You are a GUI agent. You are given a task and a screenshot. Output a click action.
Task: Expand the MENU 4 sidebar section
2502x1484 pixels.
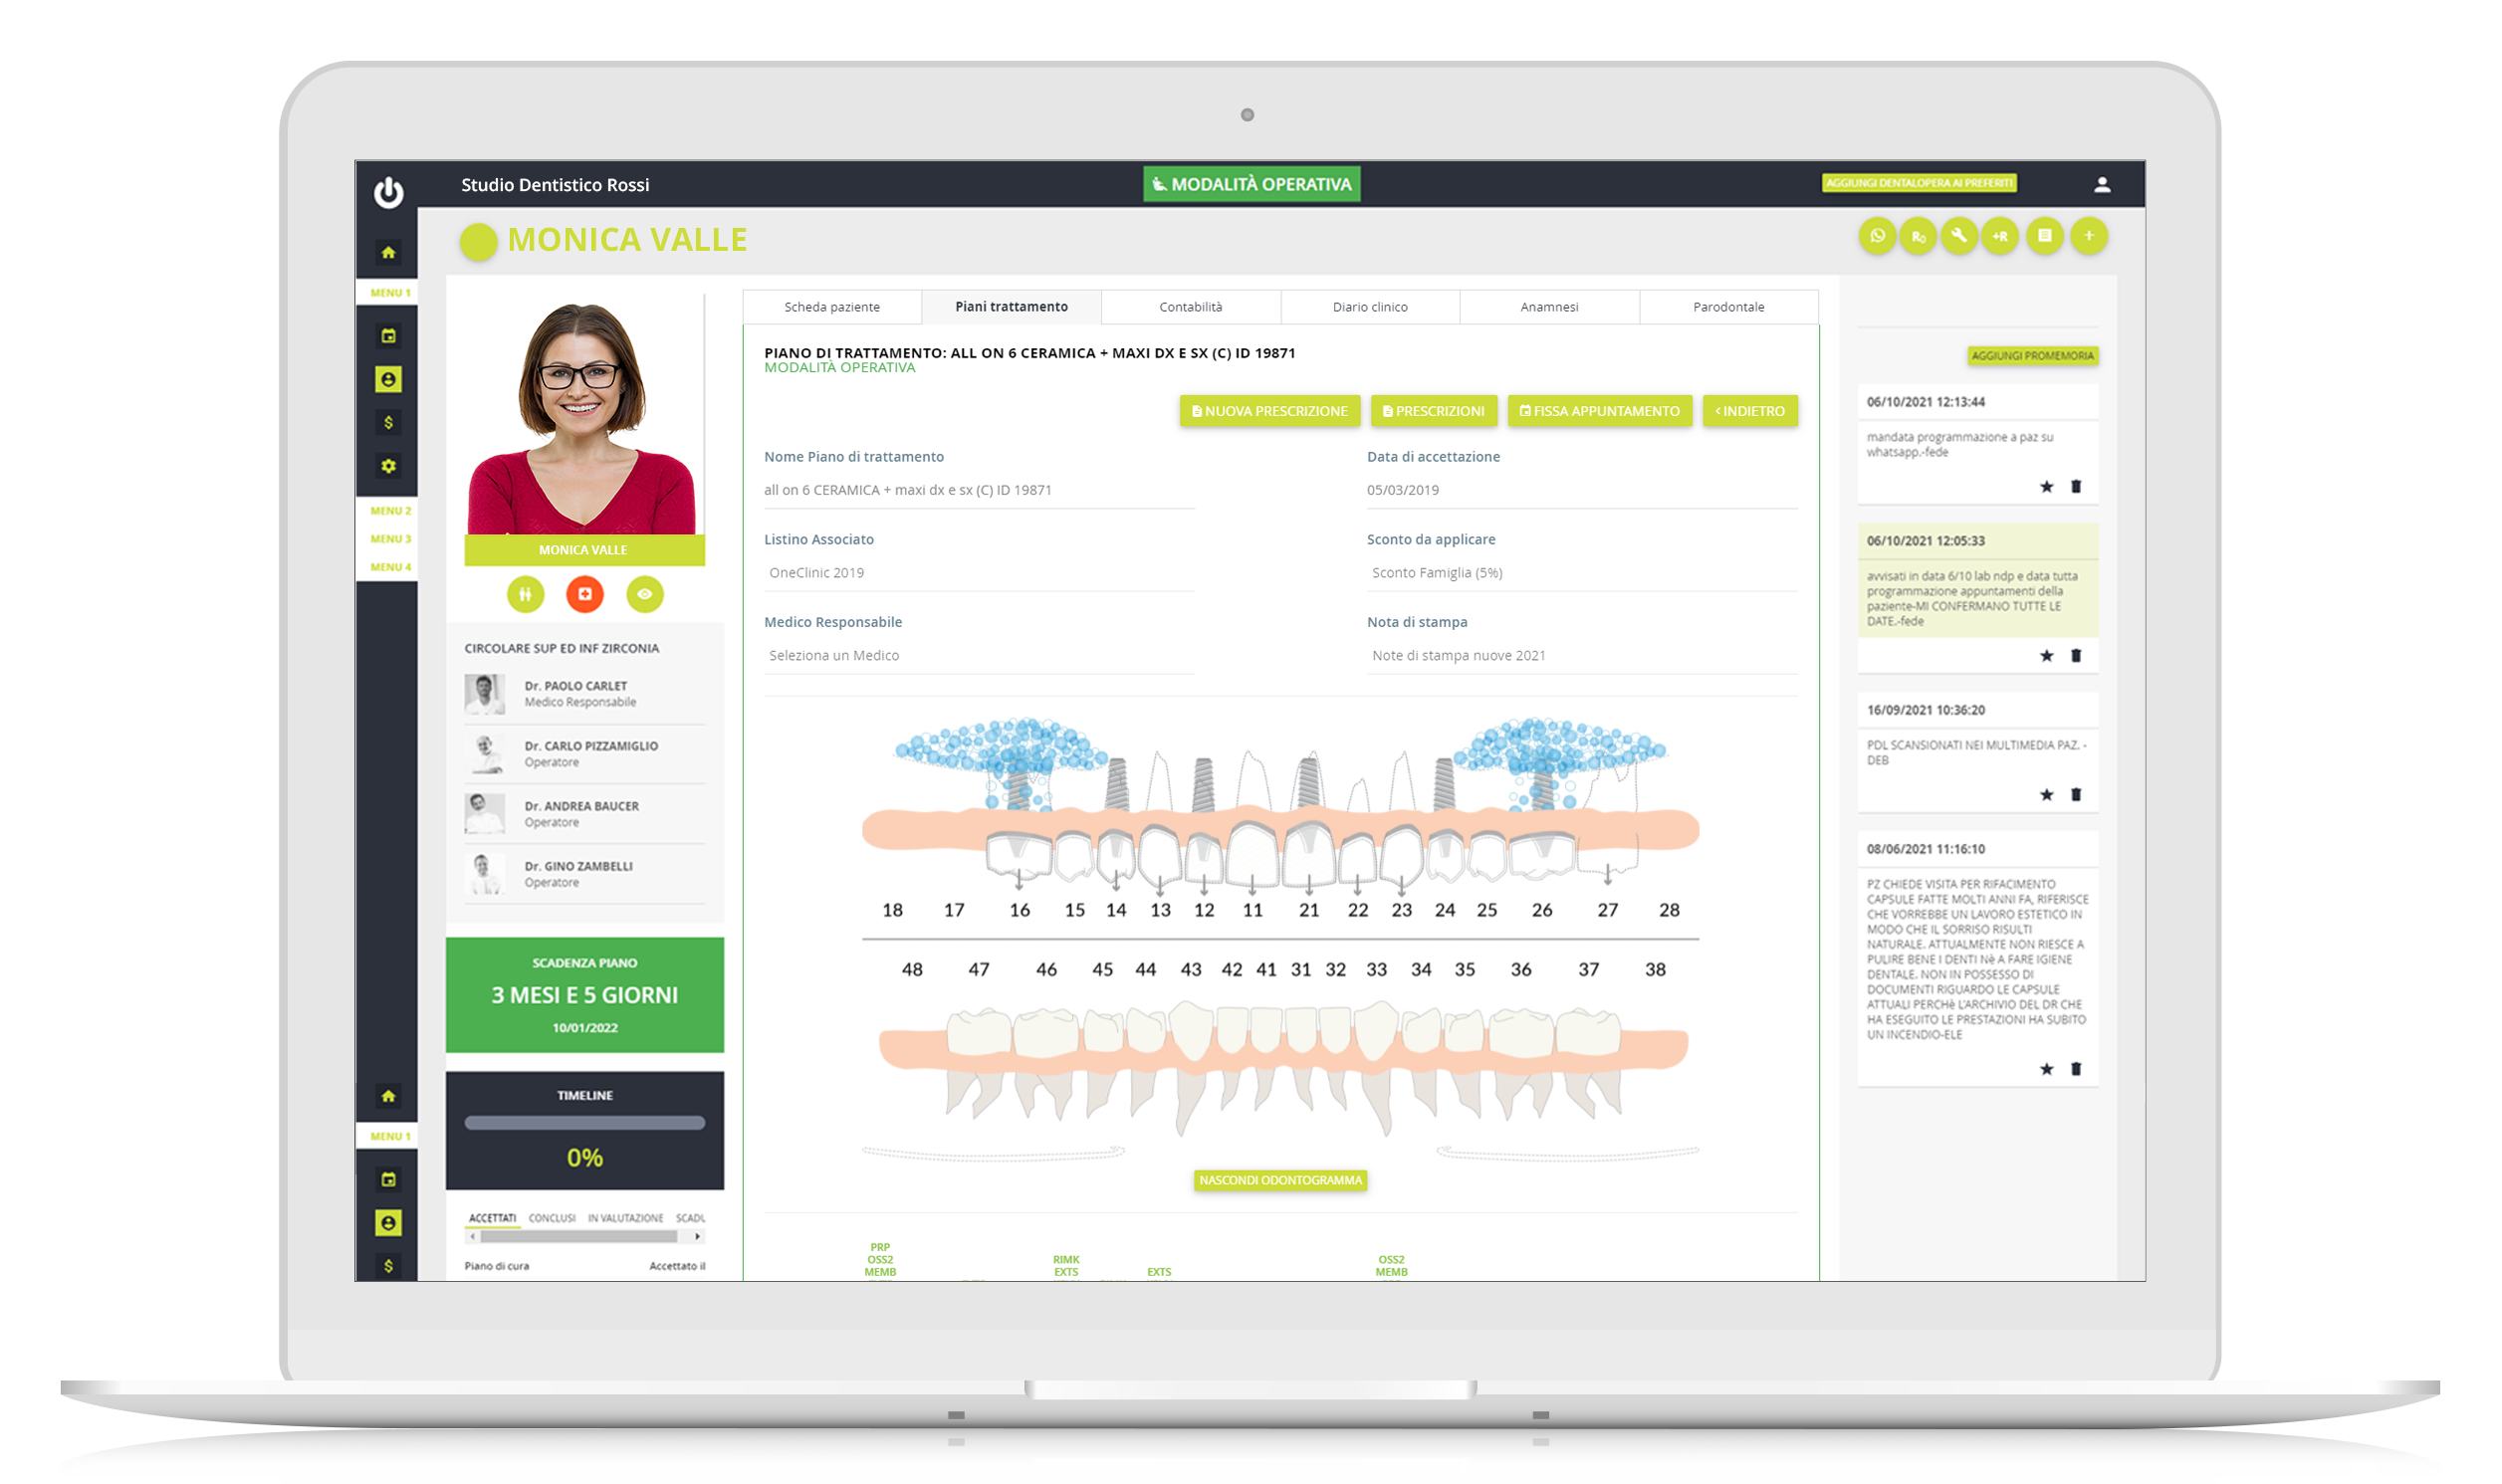[390, 567]
